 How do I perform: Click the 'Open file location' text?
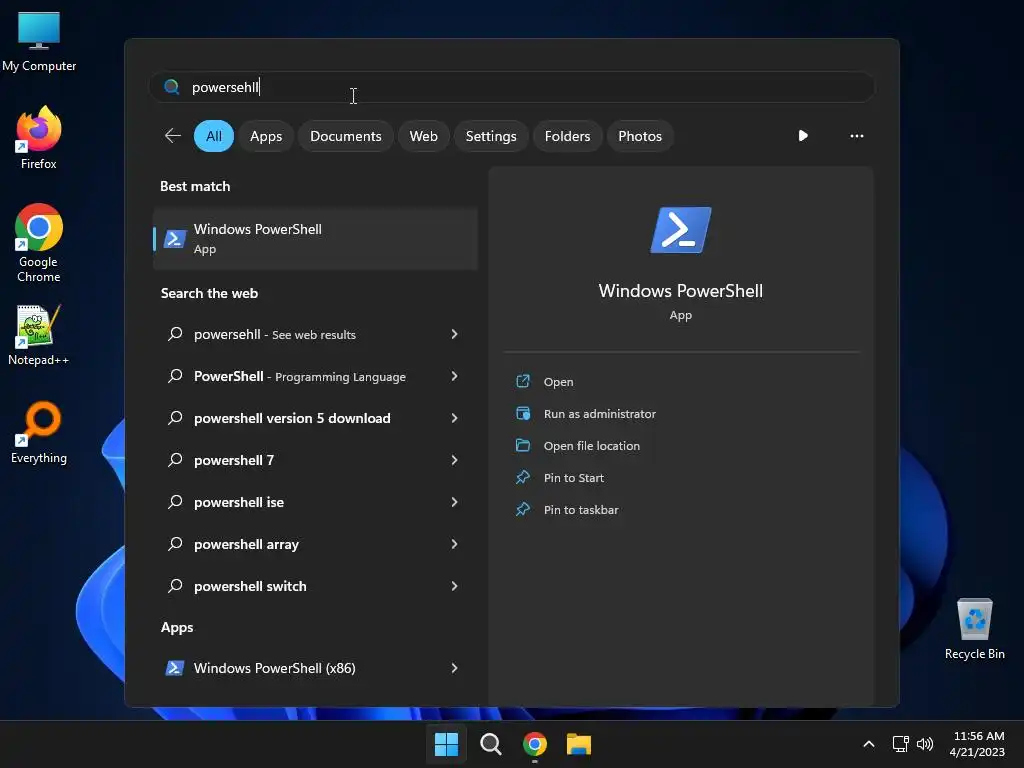point(592,446)
